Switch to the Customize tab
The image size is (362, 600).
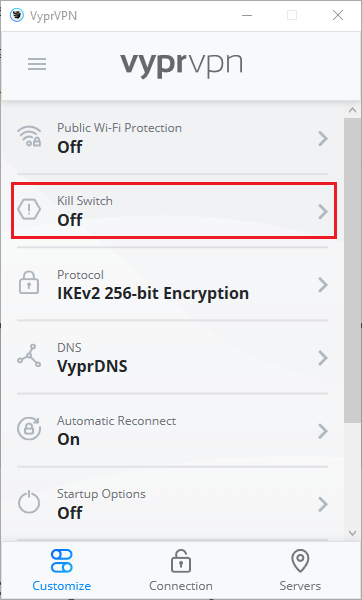pyautogui.click(x=62, y=571)
